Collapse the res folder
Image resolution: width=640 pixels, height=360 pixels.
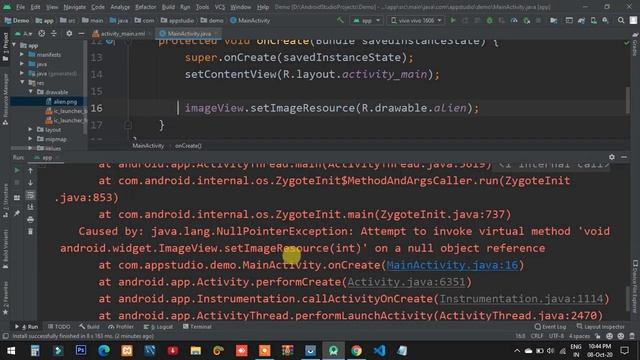click(22, 83)
